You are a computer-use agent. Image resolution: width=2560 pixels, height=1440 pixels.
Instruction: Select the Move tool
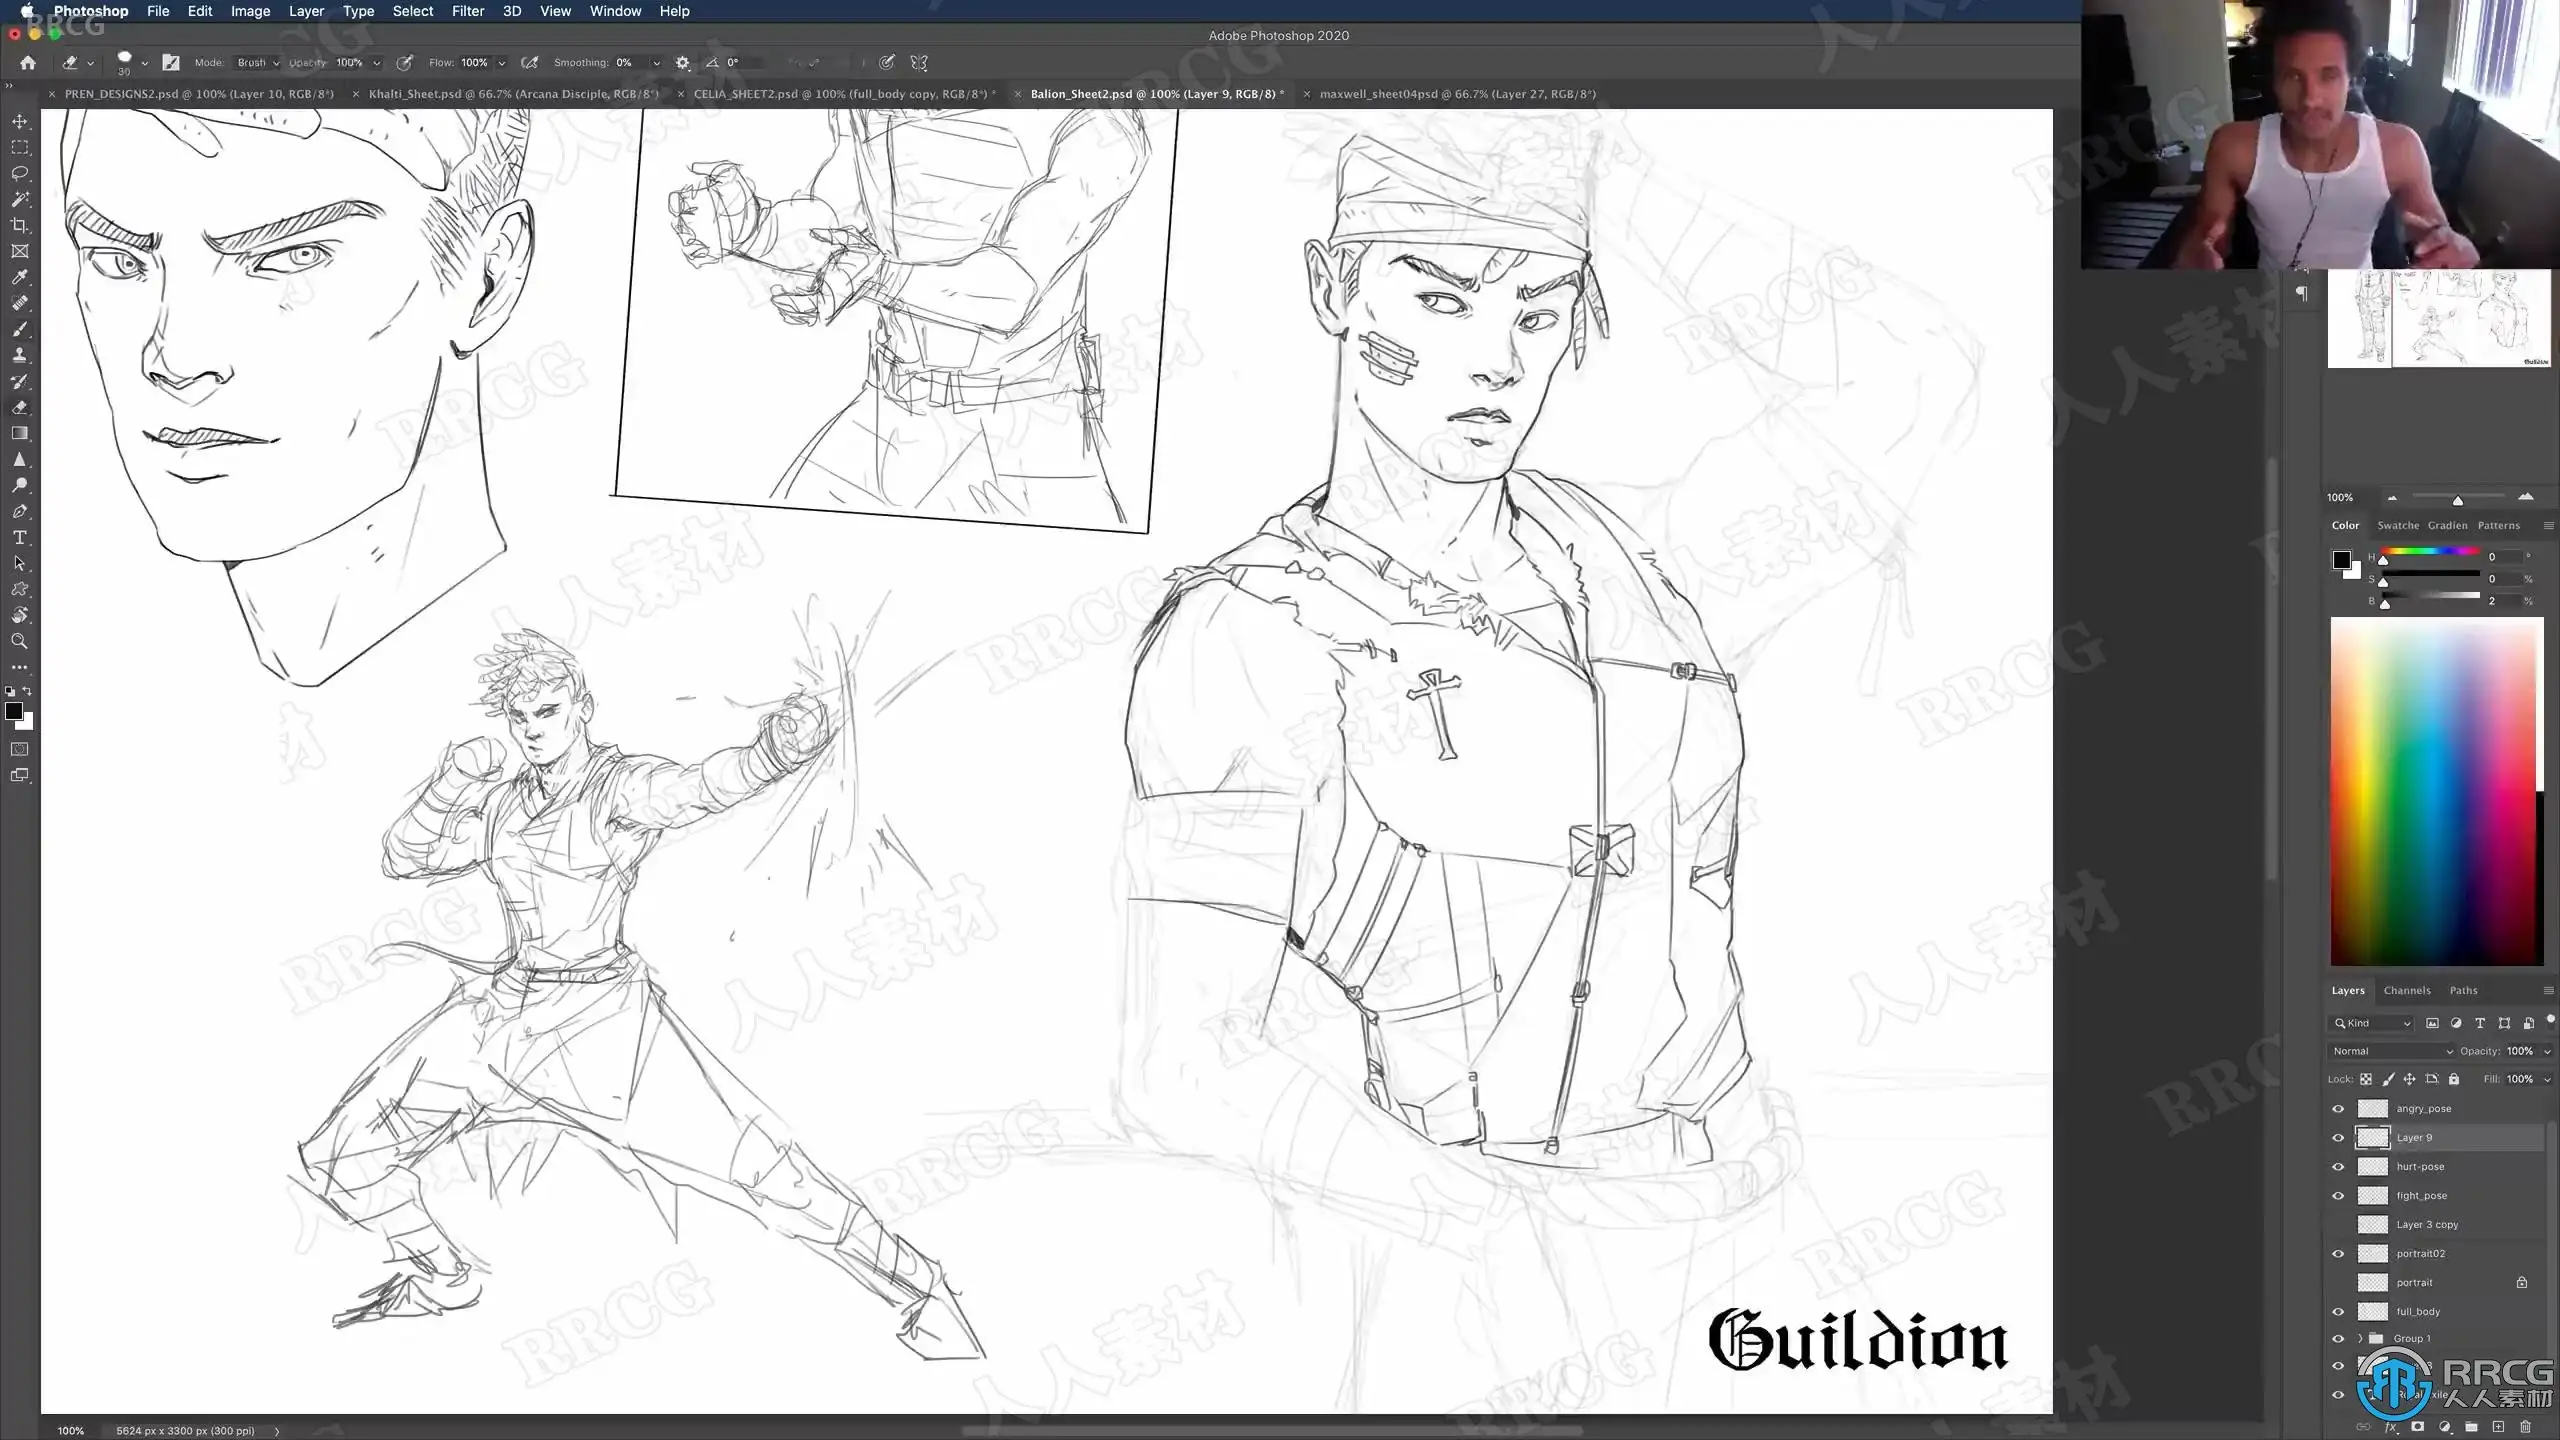pyautogui.click(x=19, y=121)
